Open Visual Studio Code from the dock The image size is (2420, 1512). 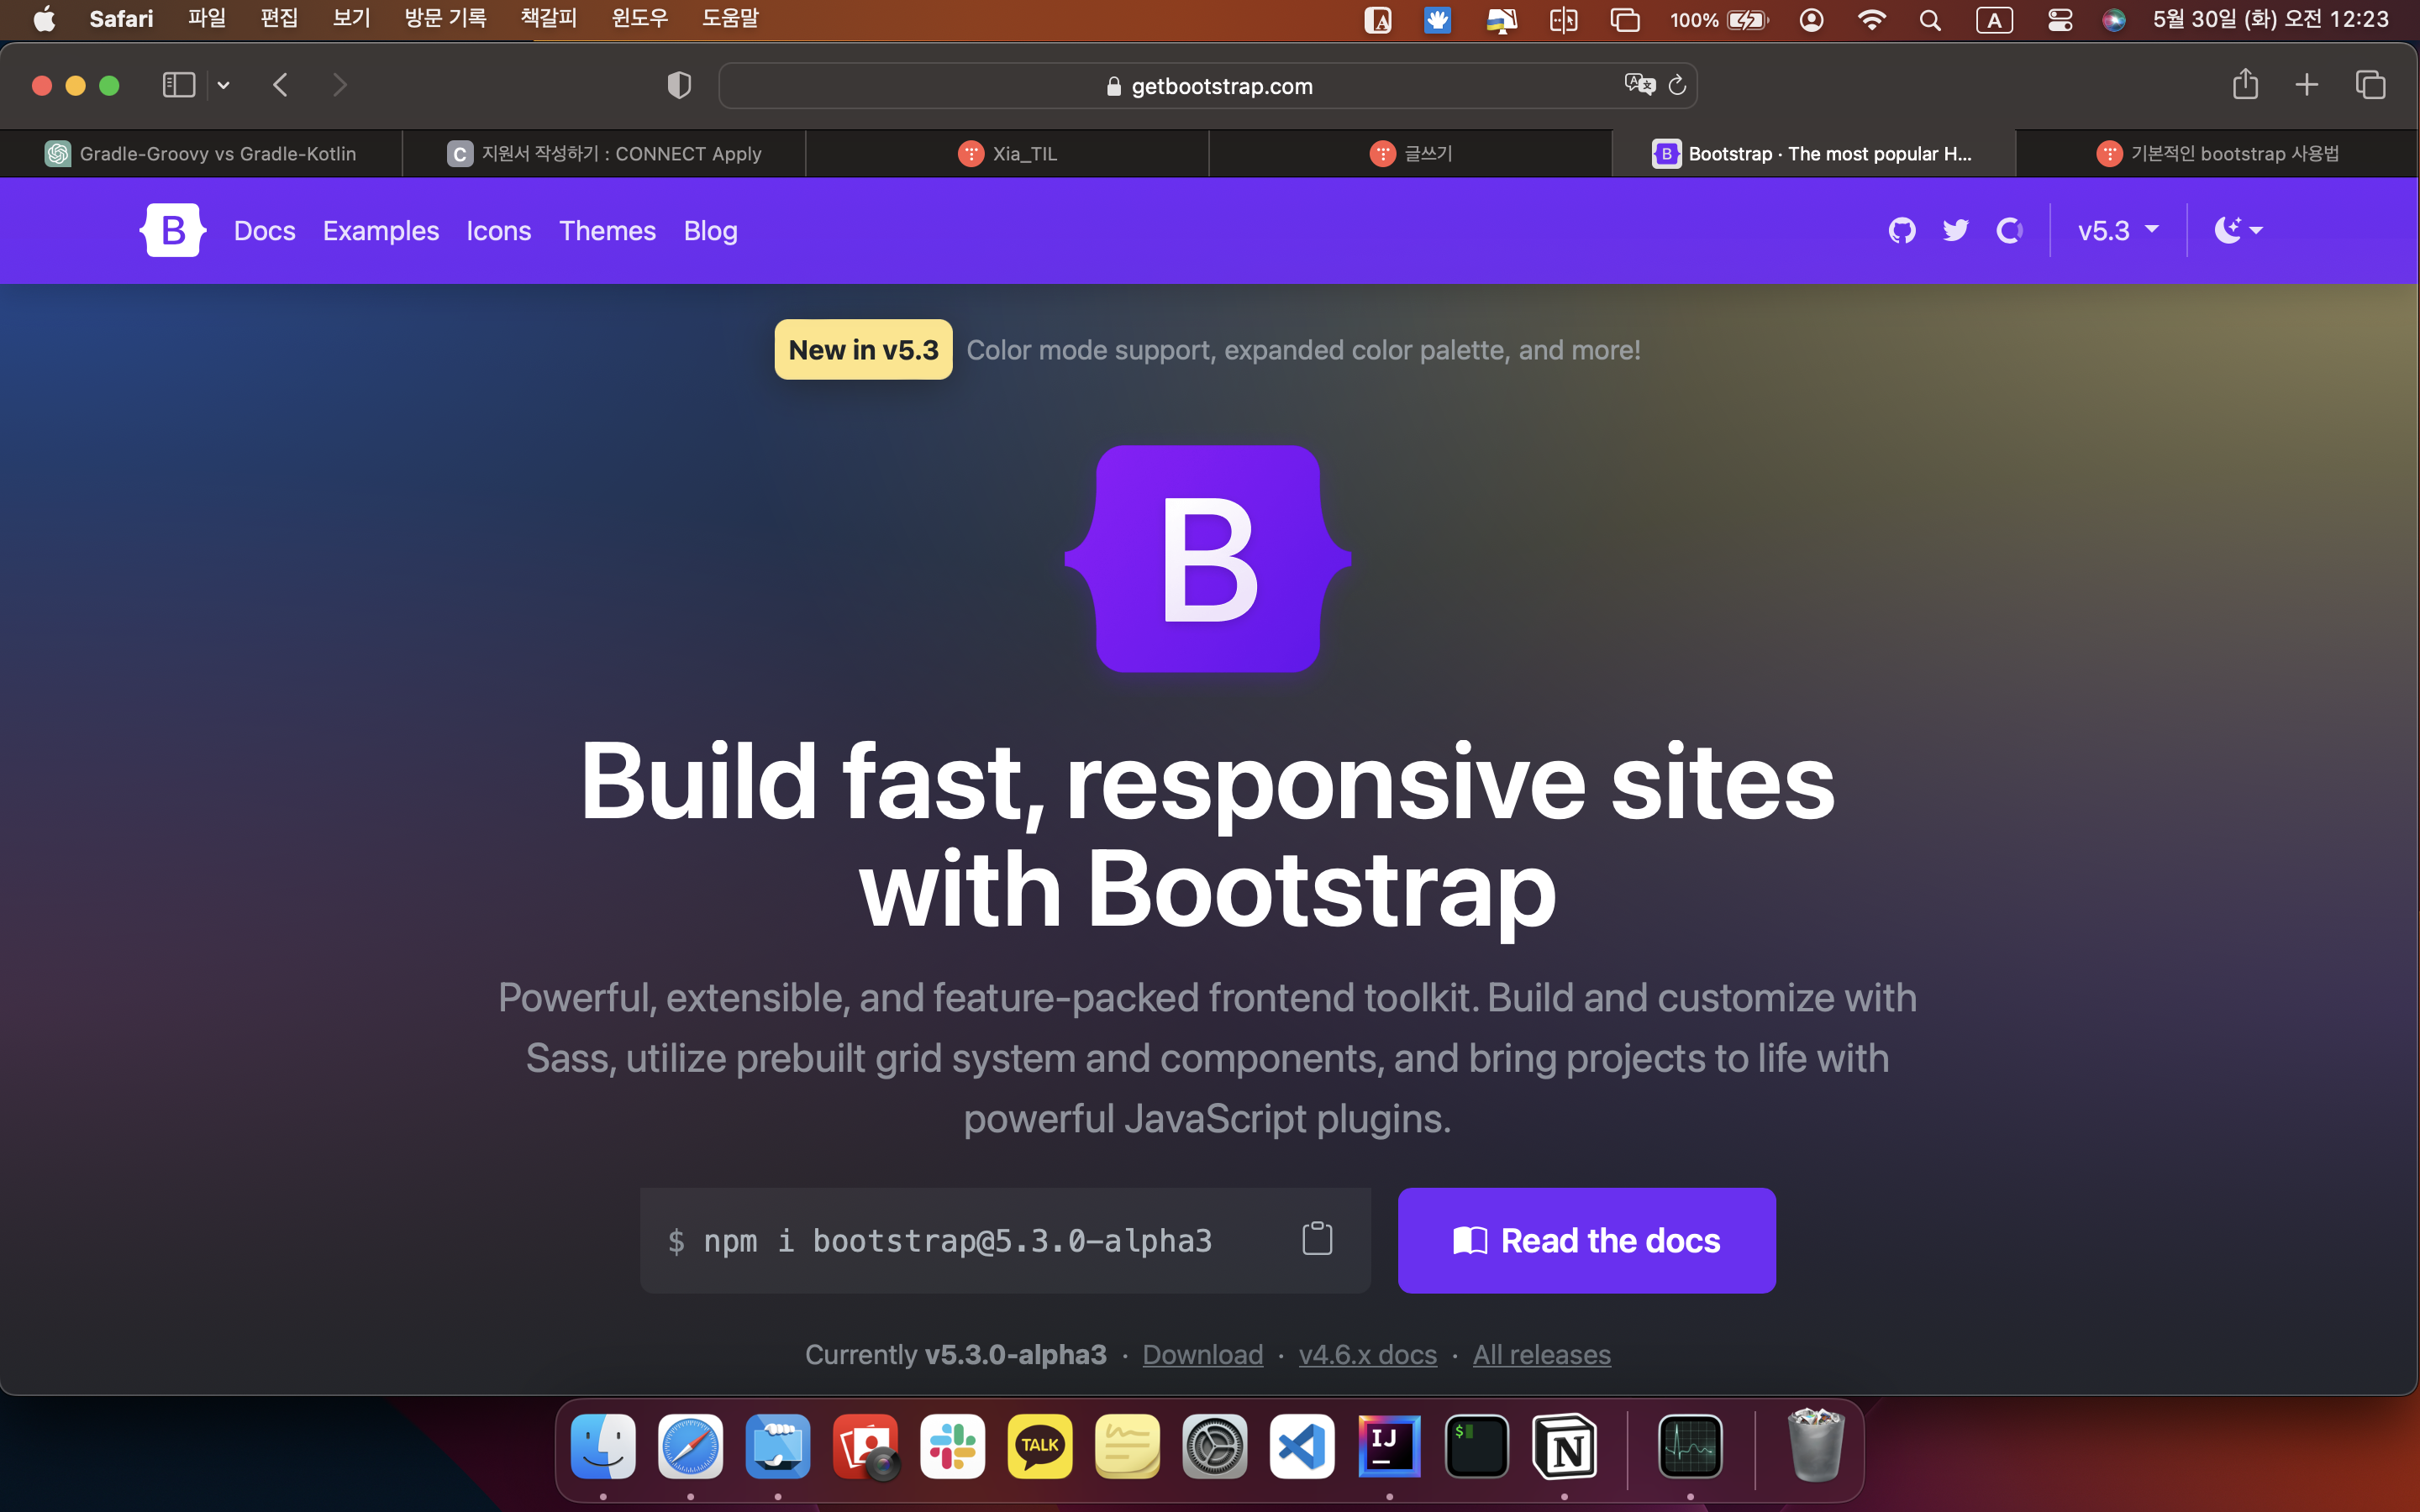point(1302,1446)
